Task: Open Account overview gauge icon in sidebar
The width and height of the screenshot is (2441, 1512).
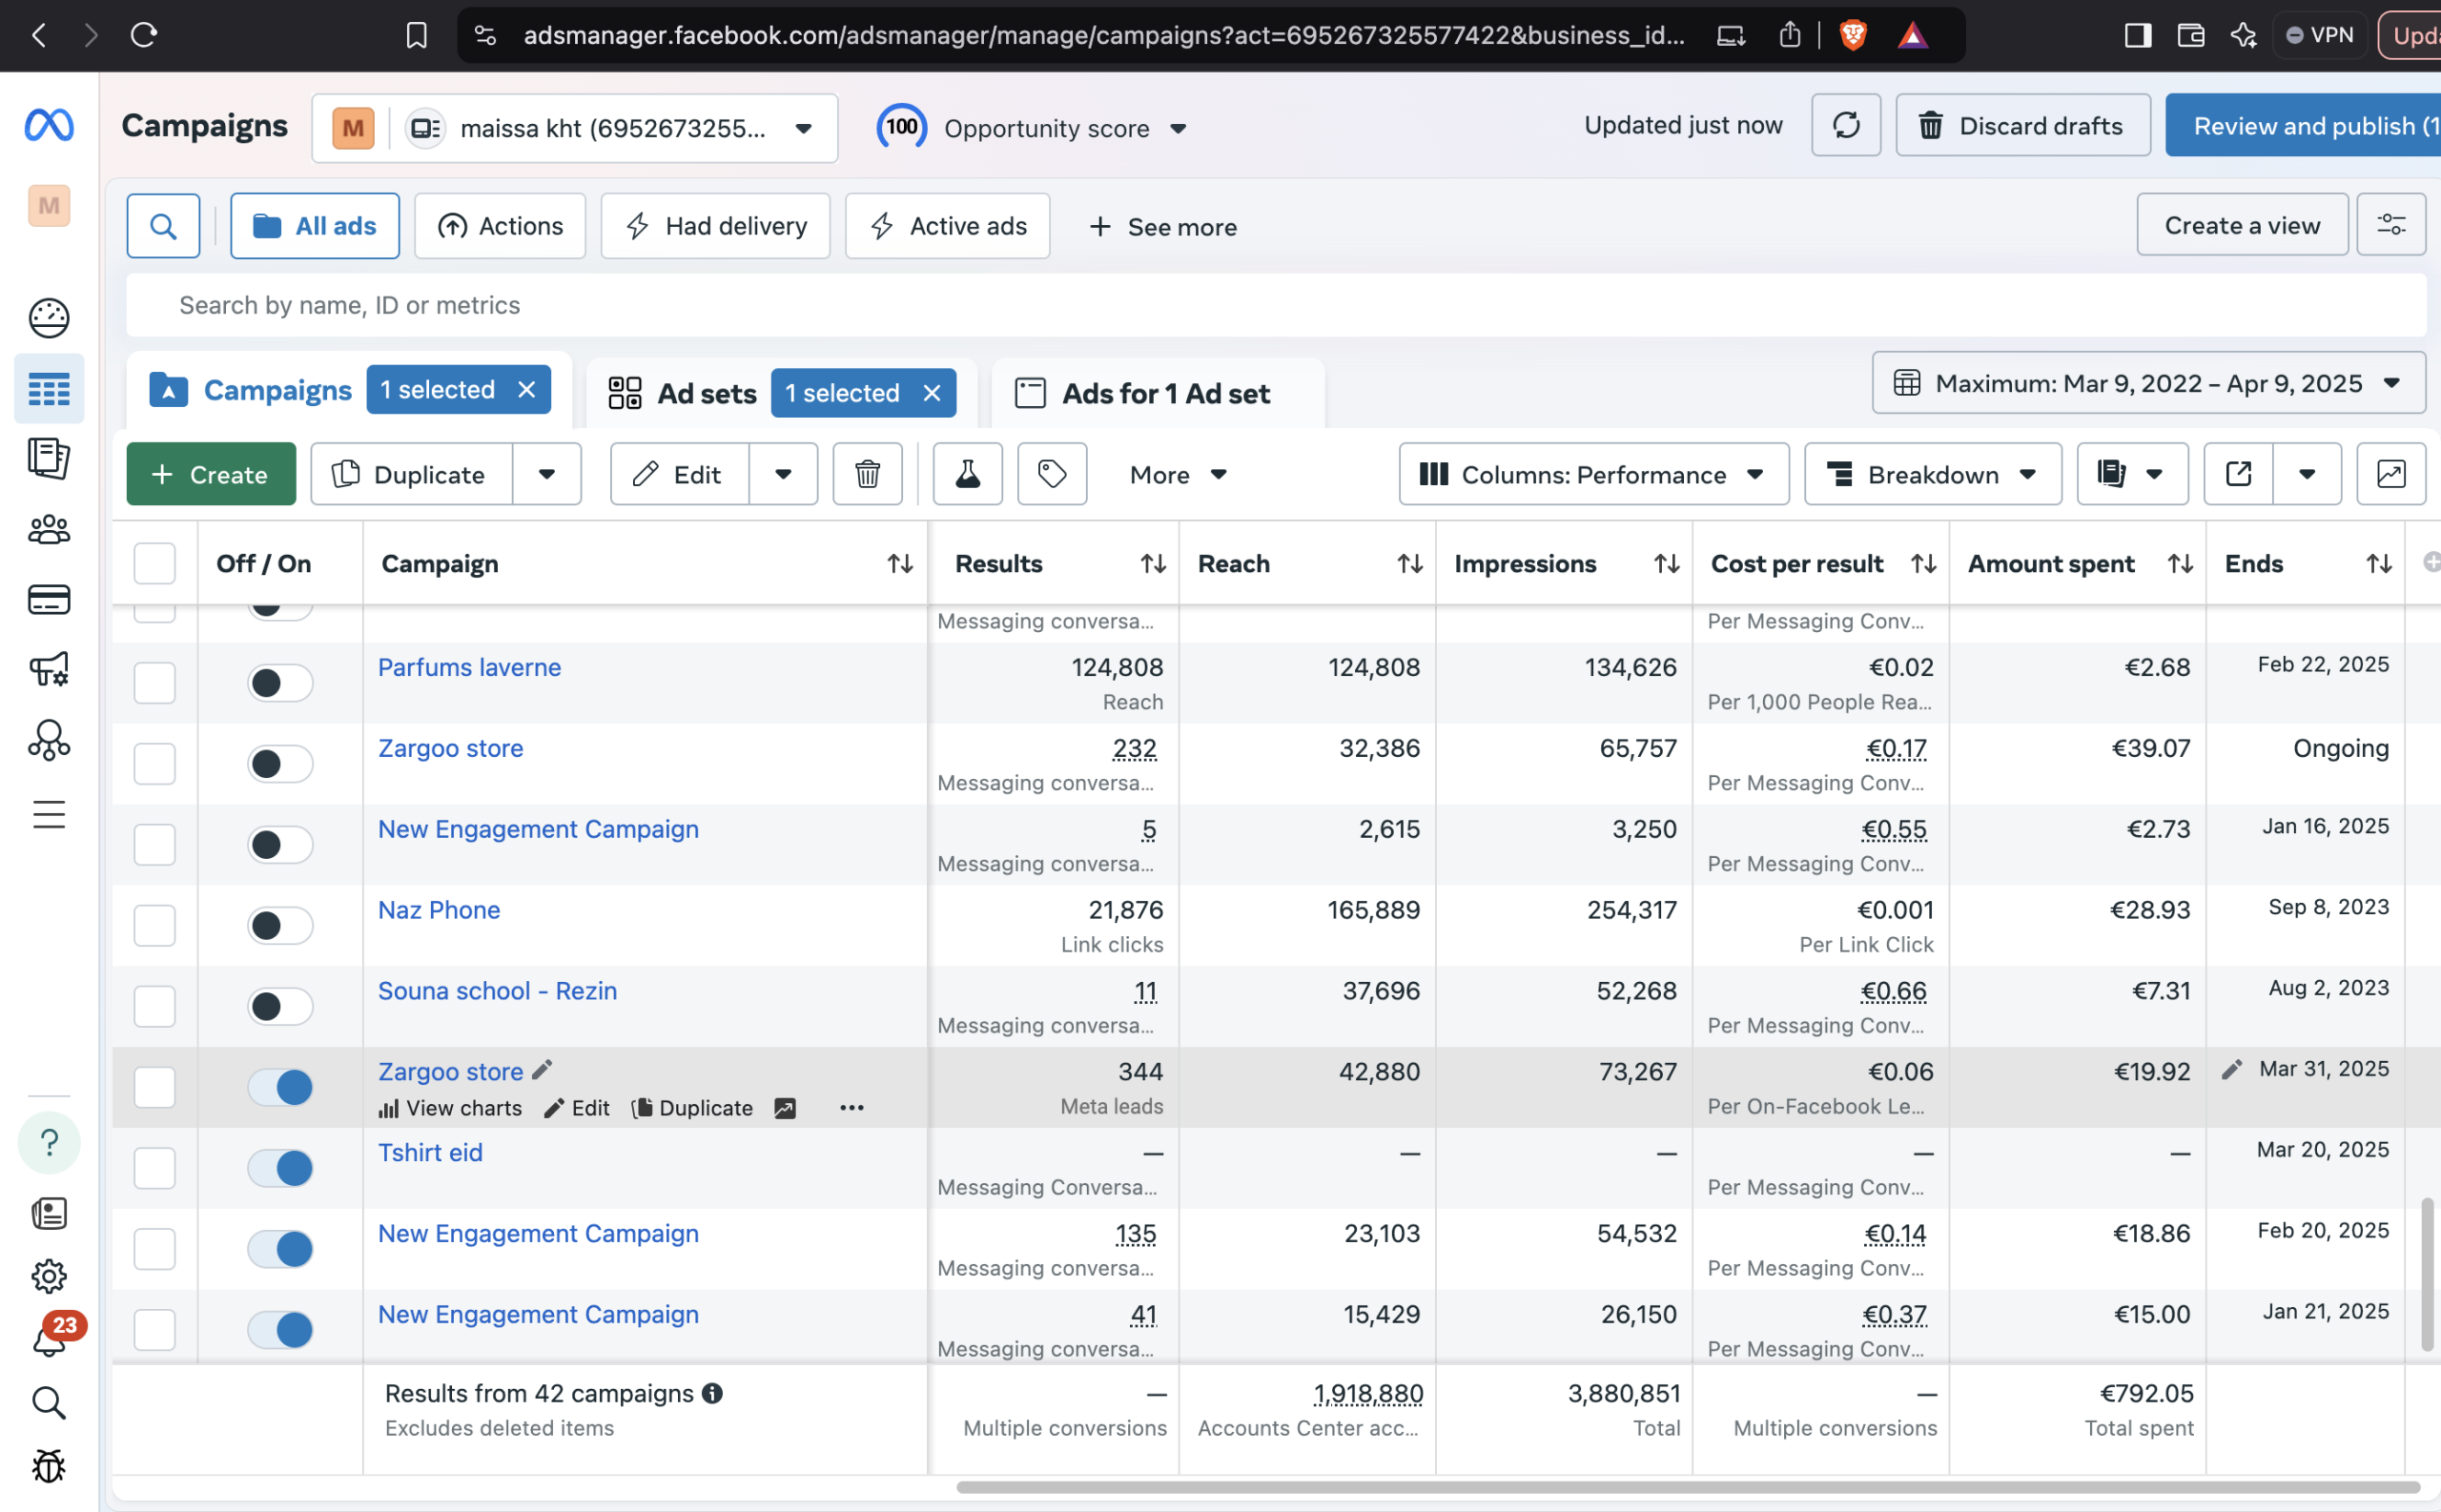Action: point(49,318)
